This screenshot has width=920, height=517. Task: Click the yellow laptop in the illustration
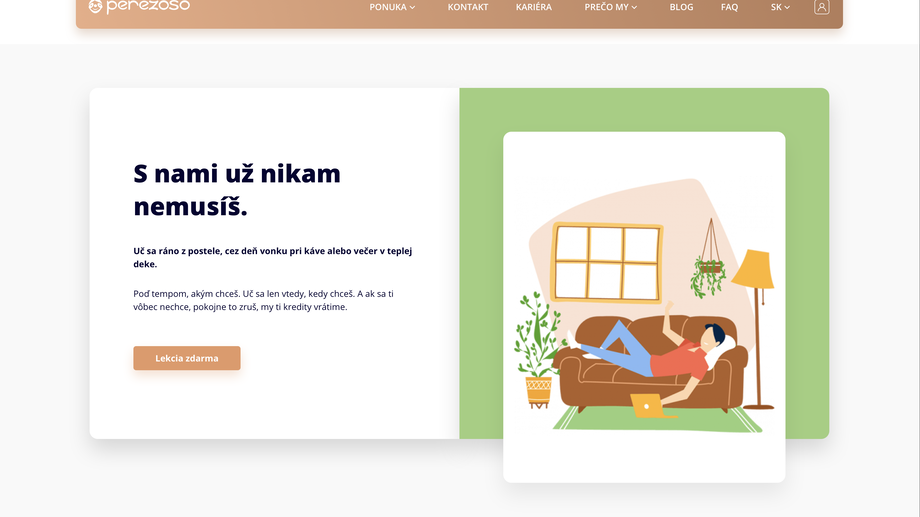(x=648, y=406)
